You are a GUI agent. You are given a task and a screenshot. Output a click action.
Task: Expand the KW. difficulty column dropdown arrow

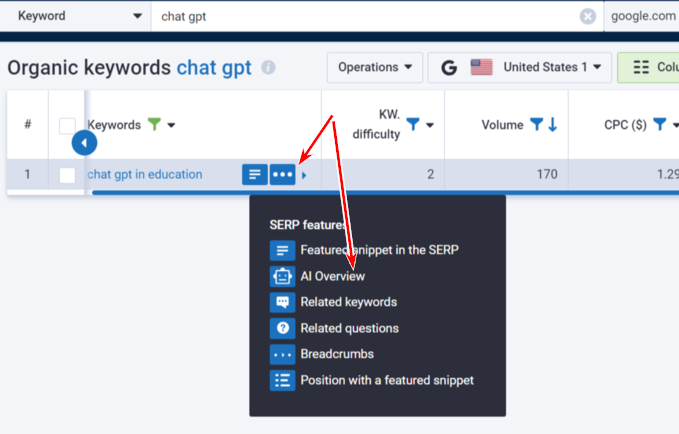coord(430,125)
